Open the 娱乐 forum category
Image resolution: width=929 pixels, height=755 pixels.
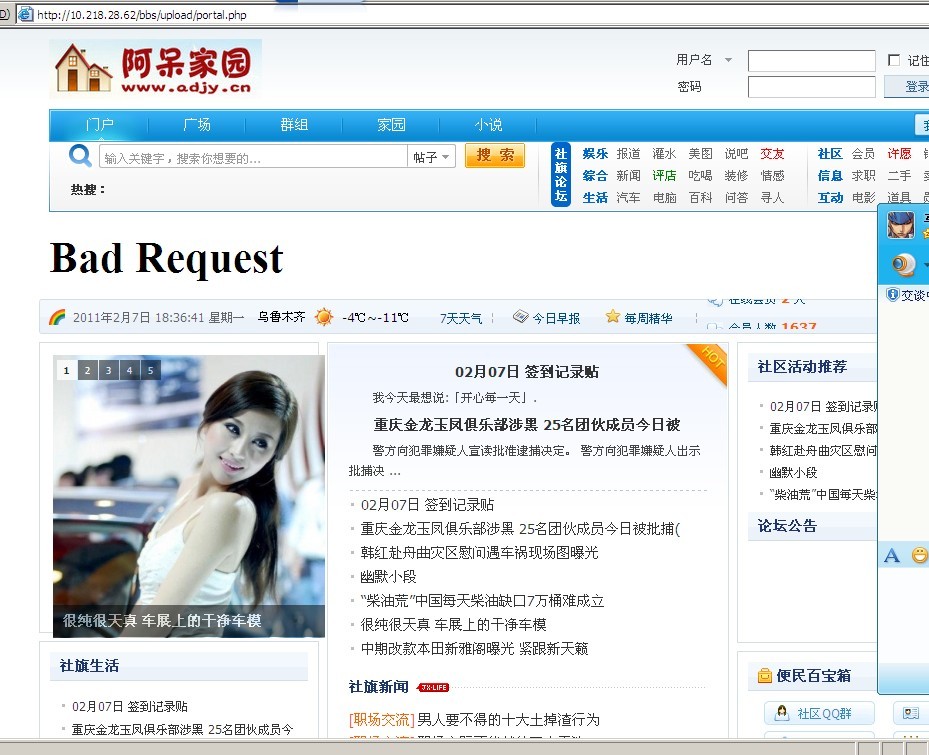coord(595,154)
